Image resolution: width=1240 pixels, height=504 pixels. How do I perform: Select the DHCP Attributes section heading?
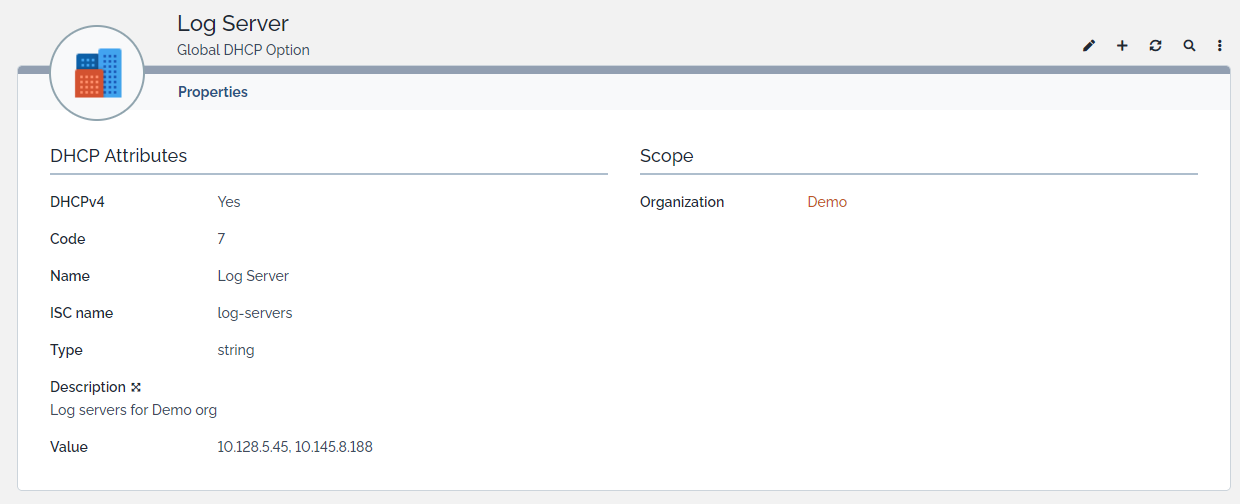point(118,156)
